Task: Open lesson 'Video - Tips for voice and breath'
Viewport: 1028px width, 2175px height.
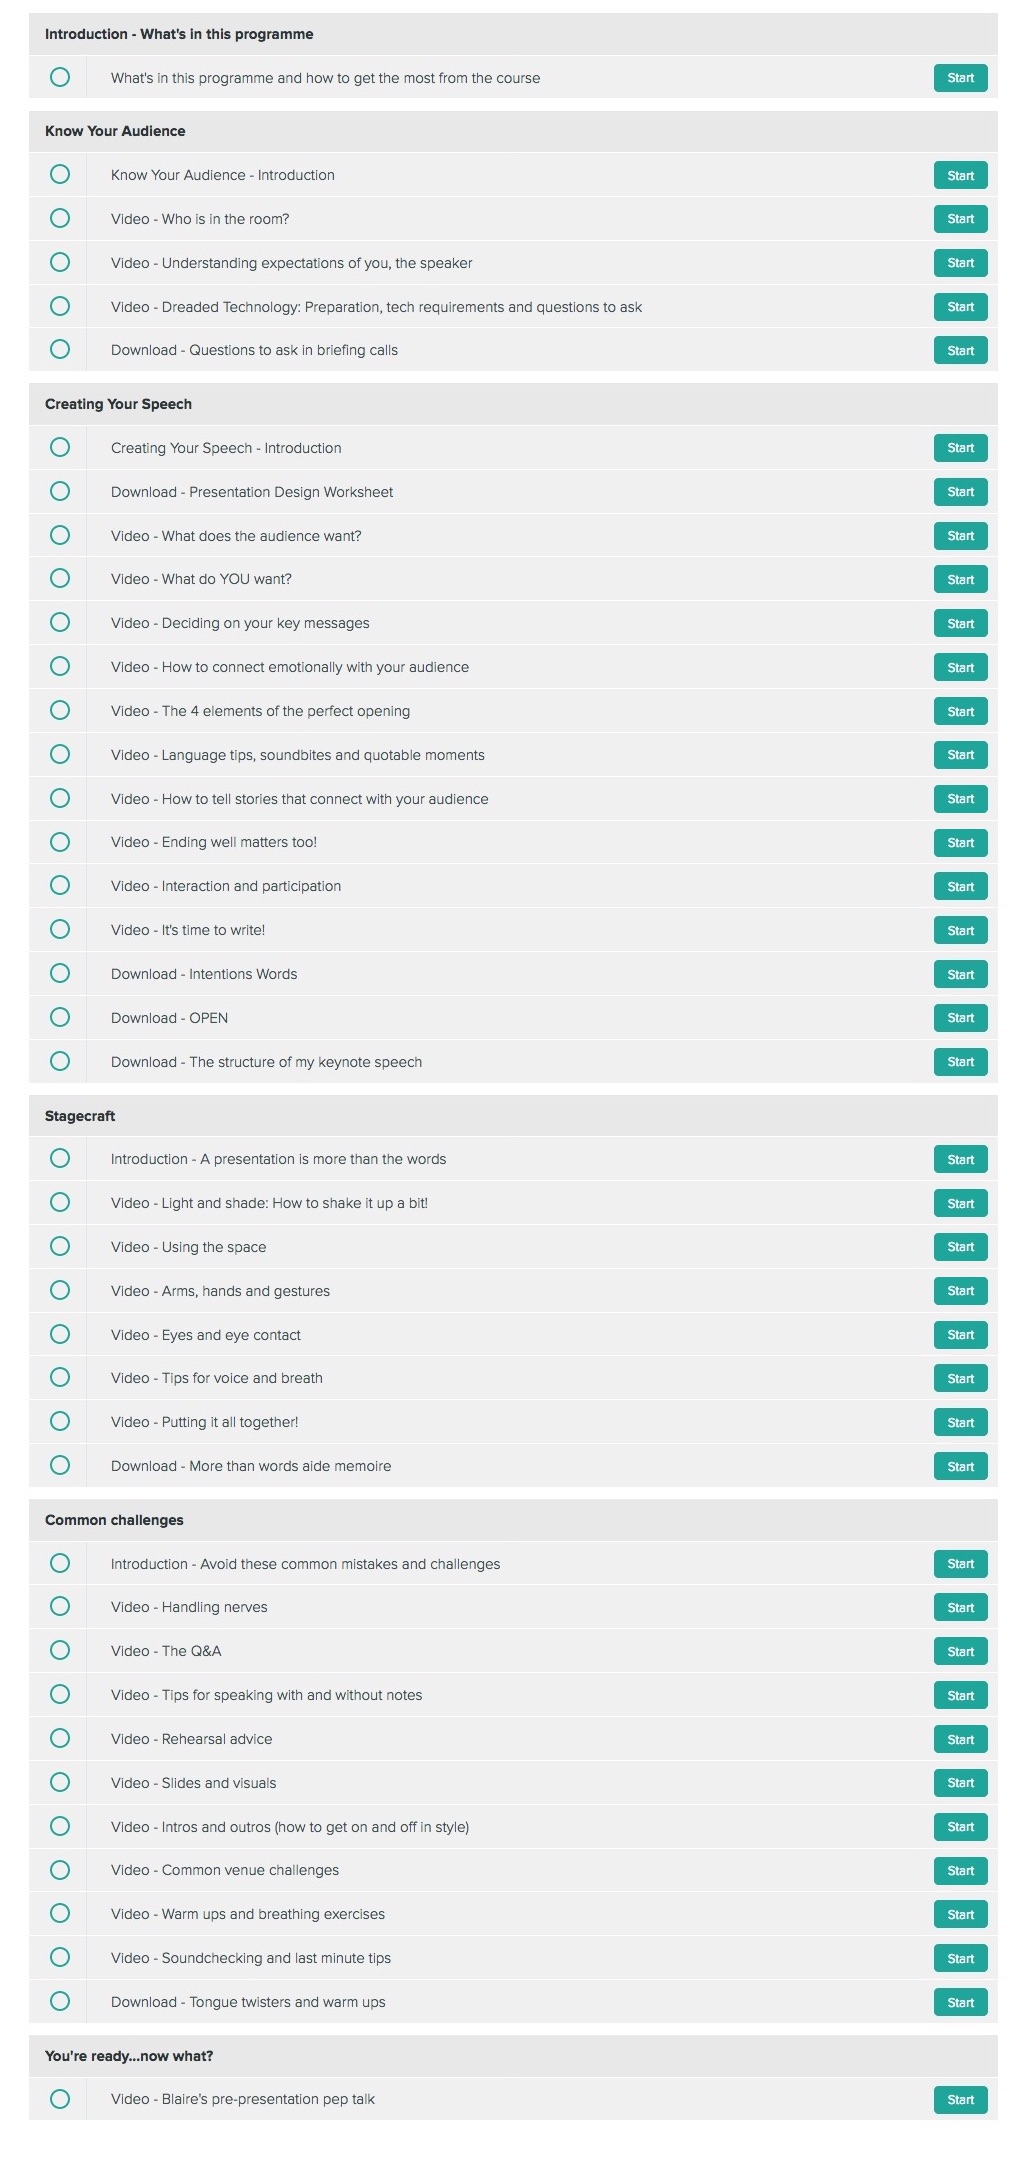Action: (x=960, y=1378)
